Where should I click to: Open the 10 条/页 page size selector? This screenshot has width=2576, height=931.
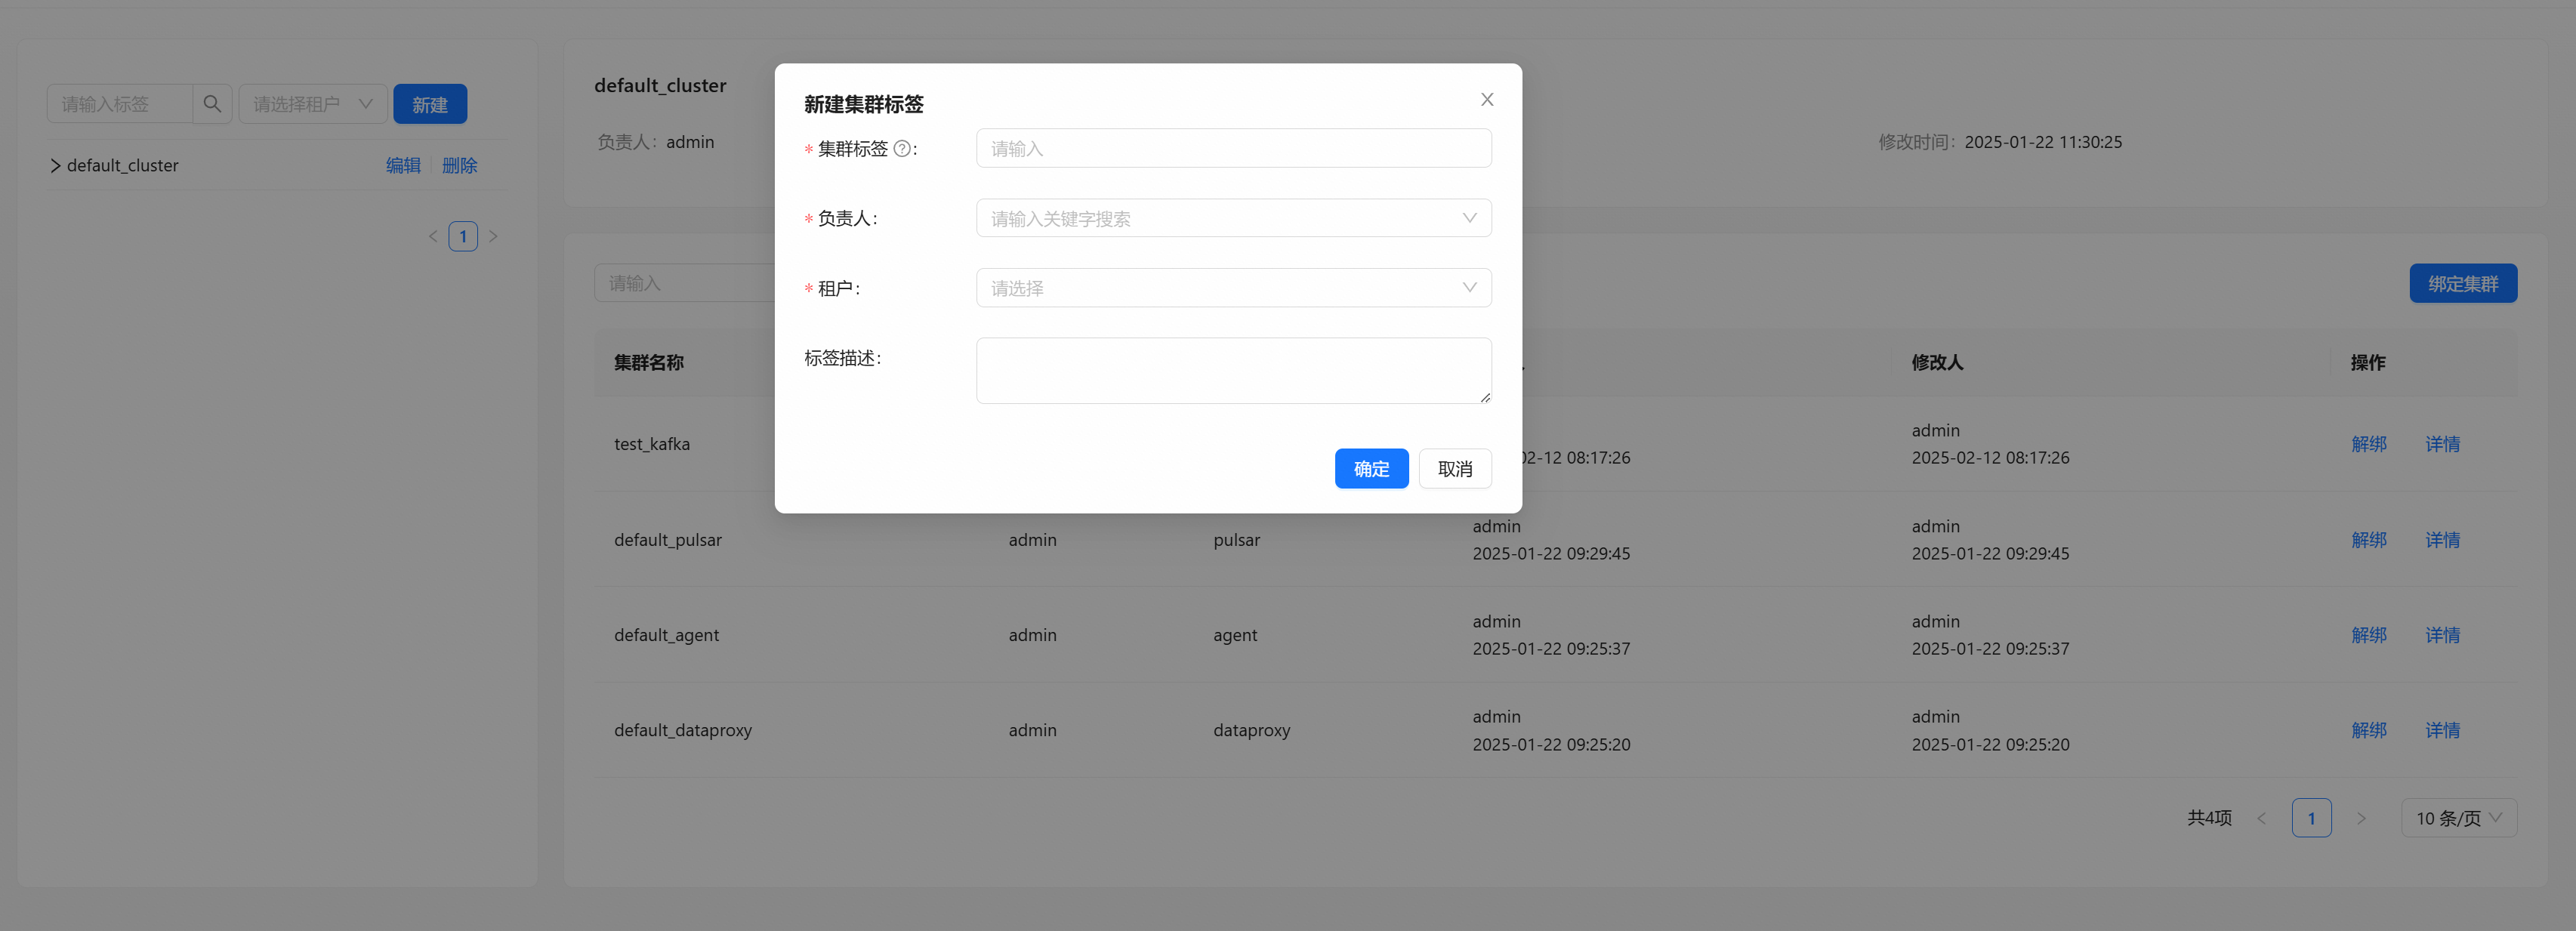(2457, 818)
